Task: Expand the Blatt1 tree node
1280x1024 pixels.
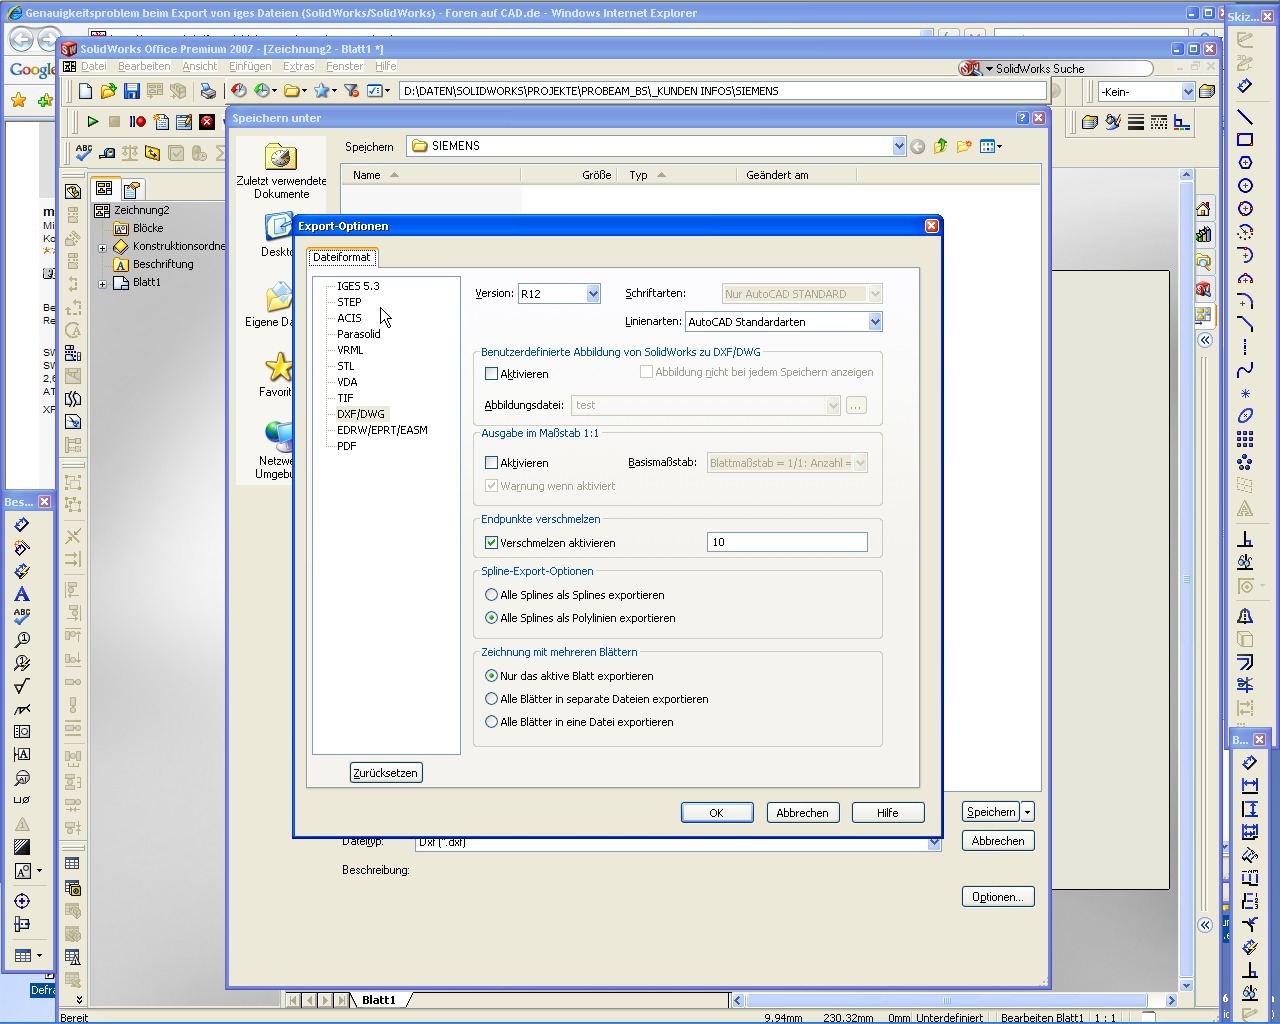Action: click(x=102, y=283)
